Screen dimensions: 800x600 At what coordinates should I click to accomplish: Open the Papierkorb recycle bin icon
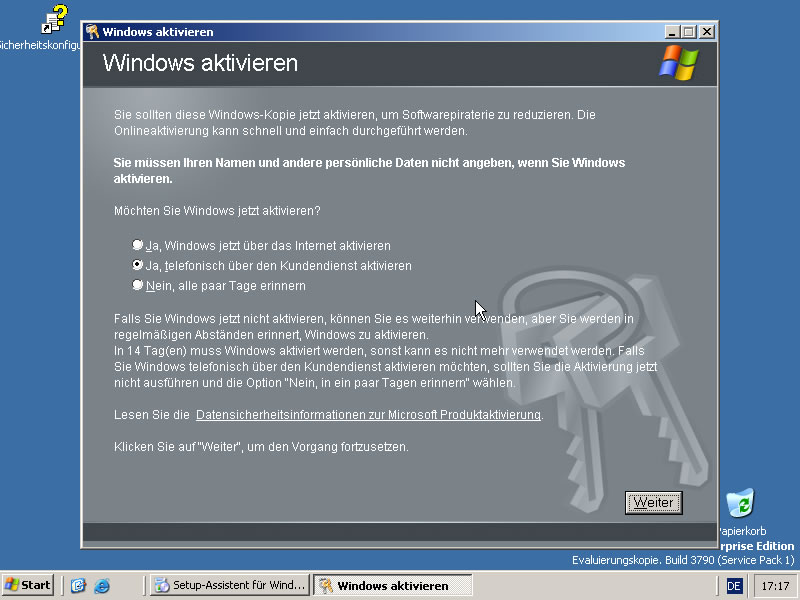point(740,503)
